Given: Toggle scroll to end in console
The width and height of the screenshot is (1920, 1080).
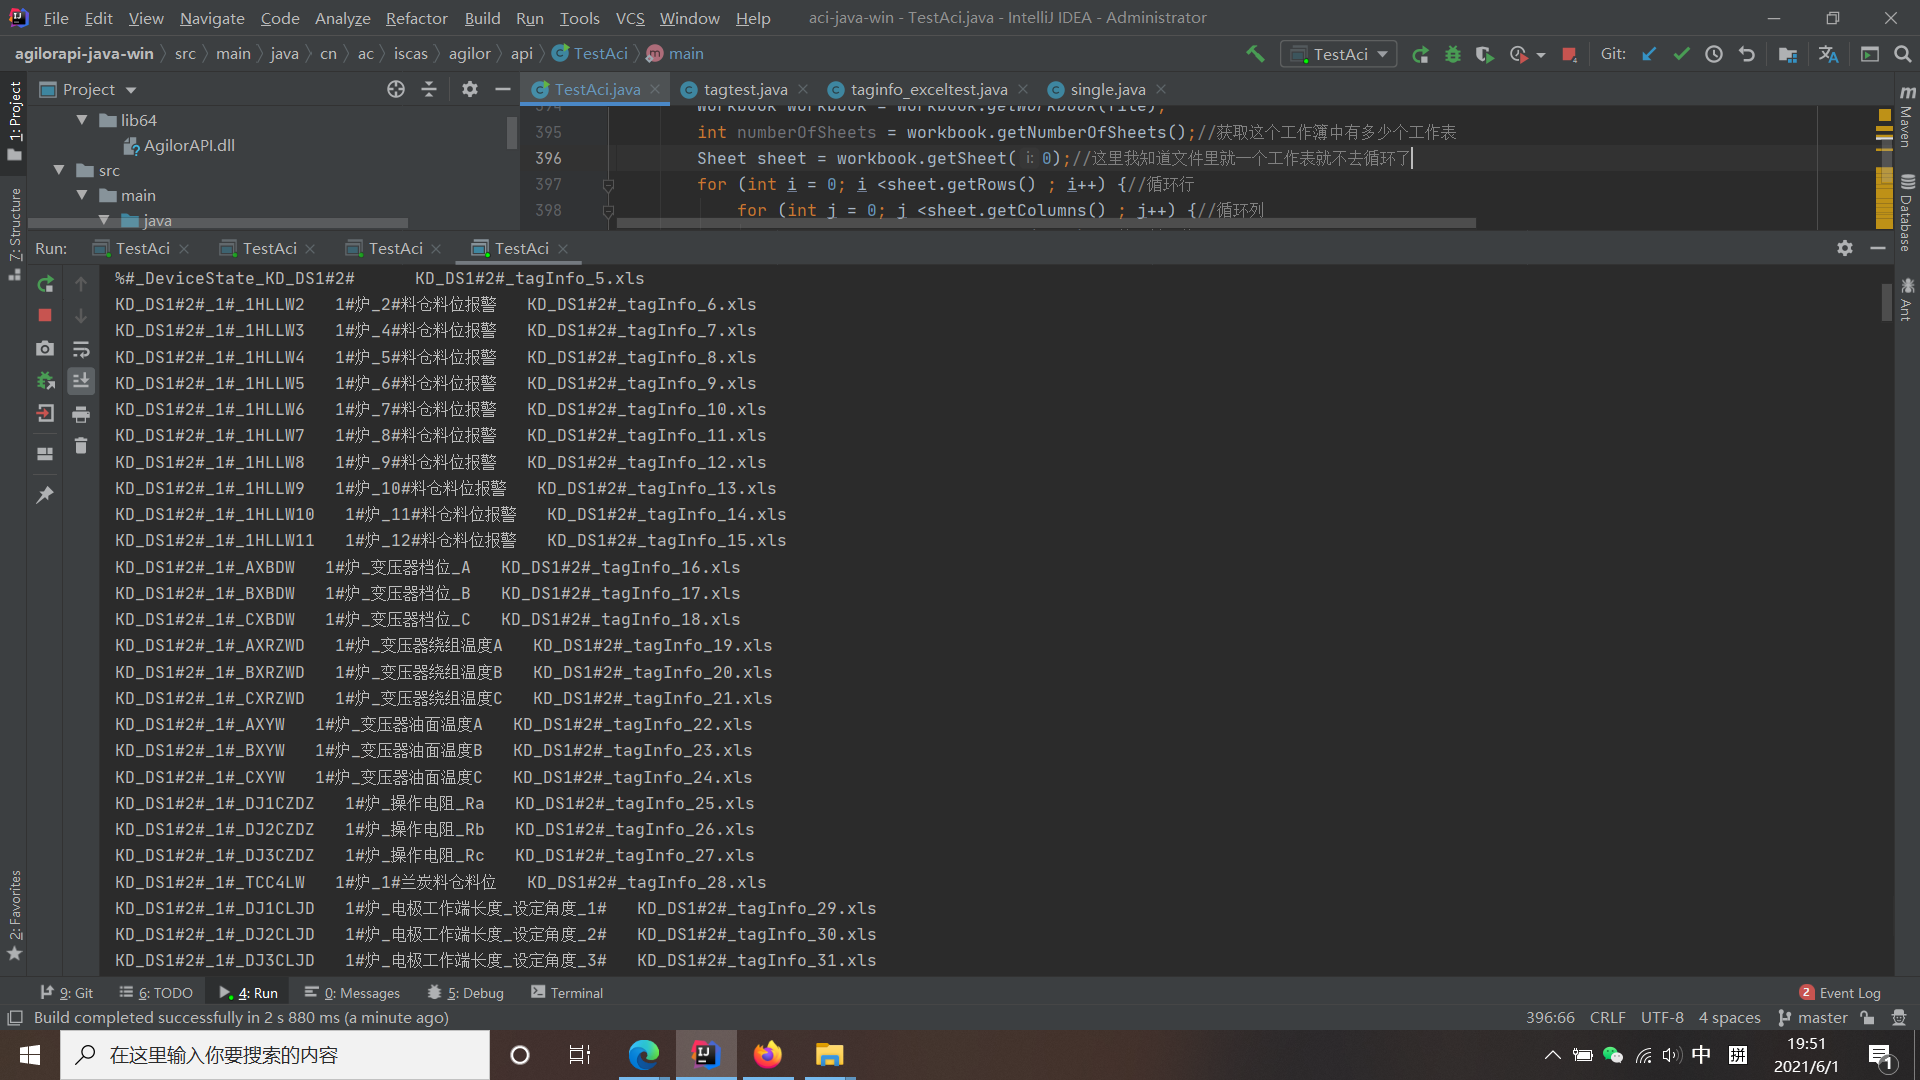Looking at the screenshot, I should click(x=81, y=381).
